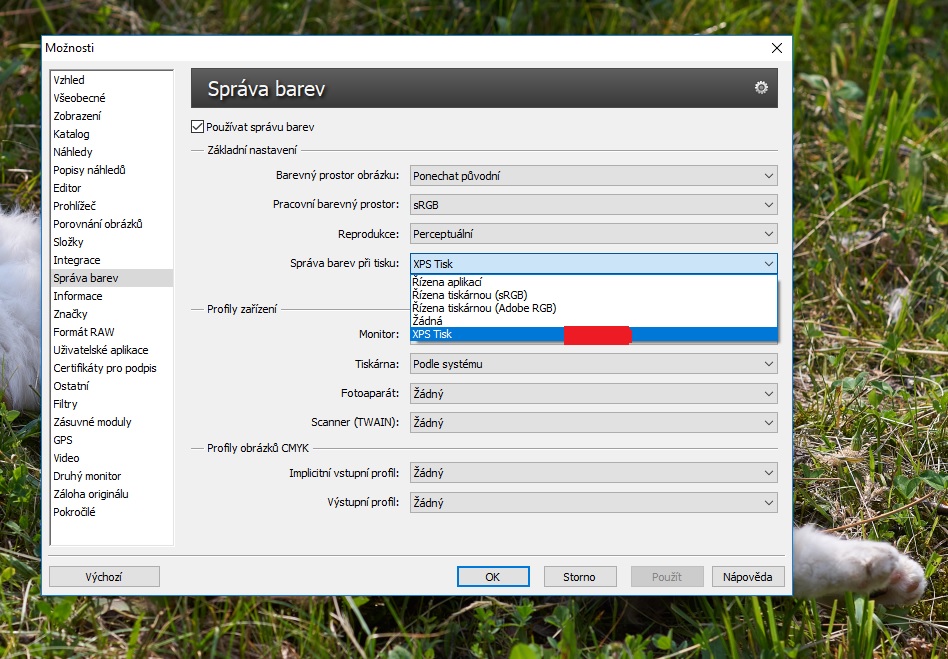This screenshot has width=948, height=659.
Task: Uncheck the Používat správu barev checkbox
Action: tap(197, 127)
